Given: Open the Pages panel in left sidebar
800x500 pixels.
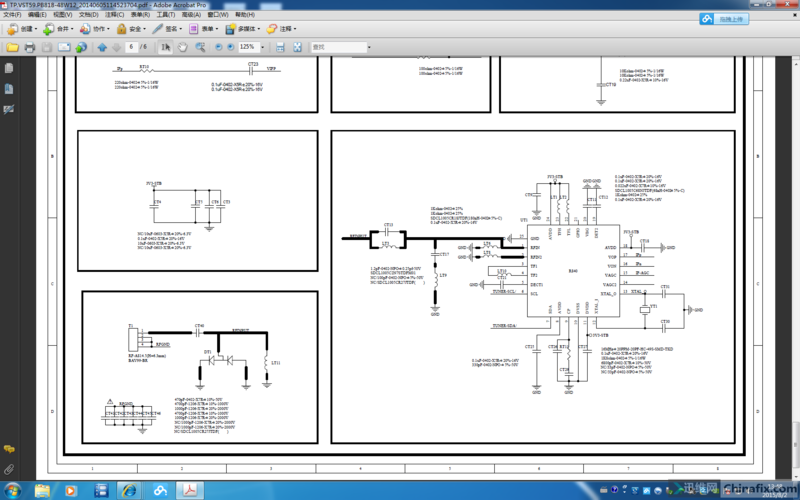Looking at the screenshot, I should 9,68.
